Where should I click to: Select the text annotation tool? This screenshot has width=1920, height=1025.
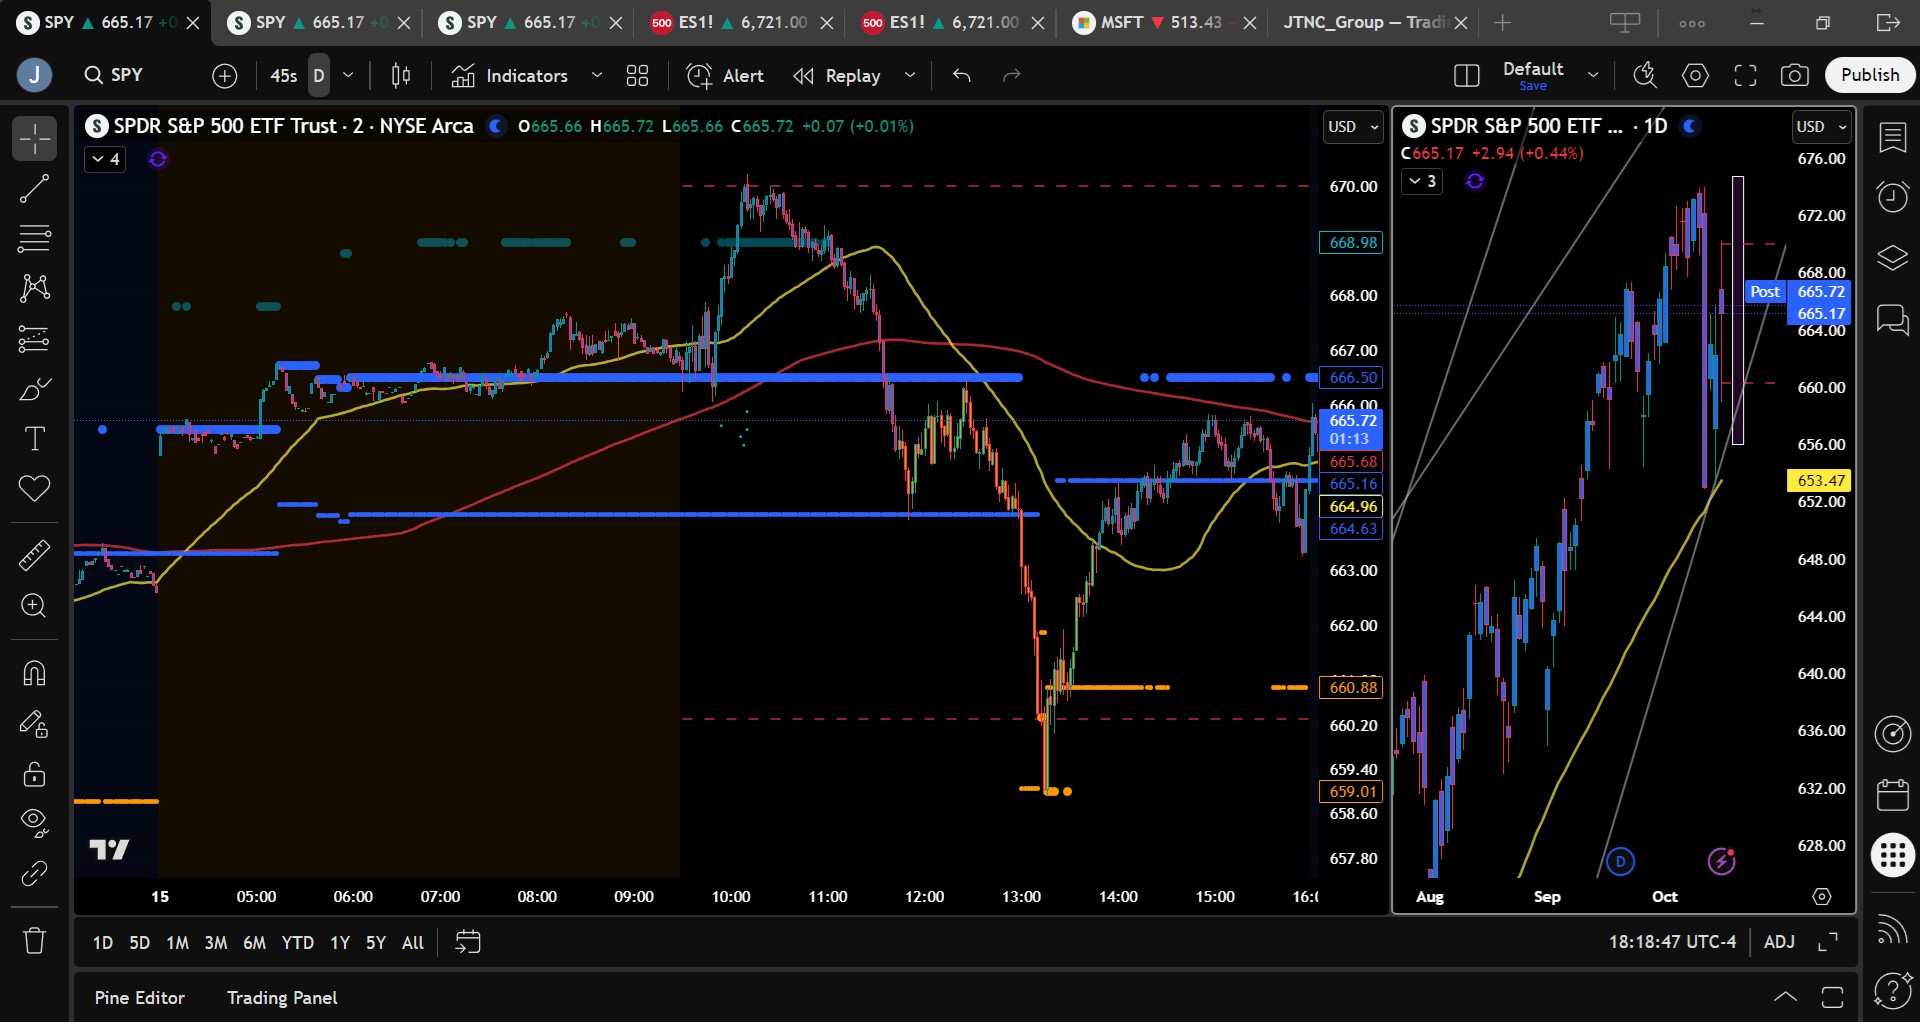(34, 439)
